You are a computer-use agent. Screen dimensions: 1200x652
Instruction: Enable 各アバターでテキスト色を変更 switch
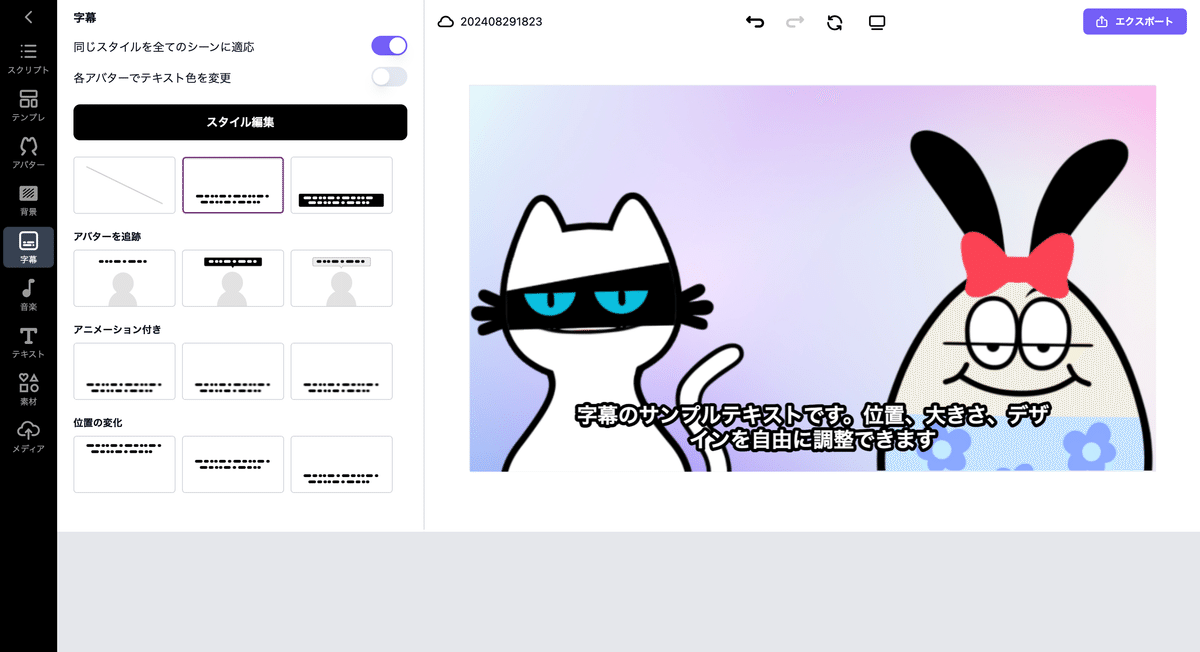click(x=389, y=76)
